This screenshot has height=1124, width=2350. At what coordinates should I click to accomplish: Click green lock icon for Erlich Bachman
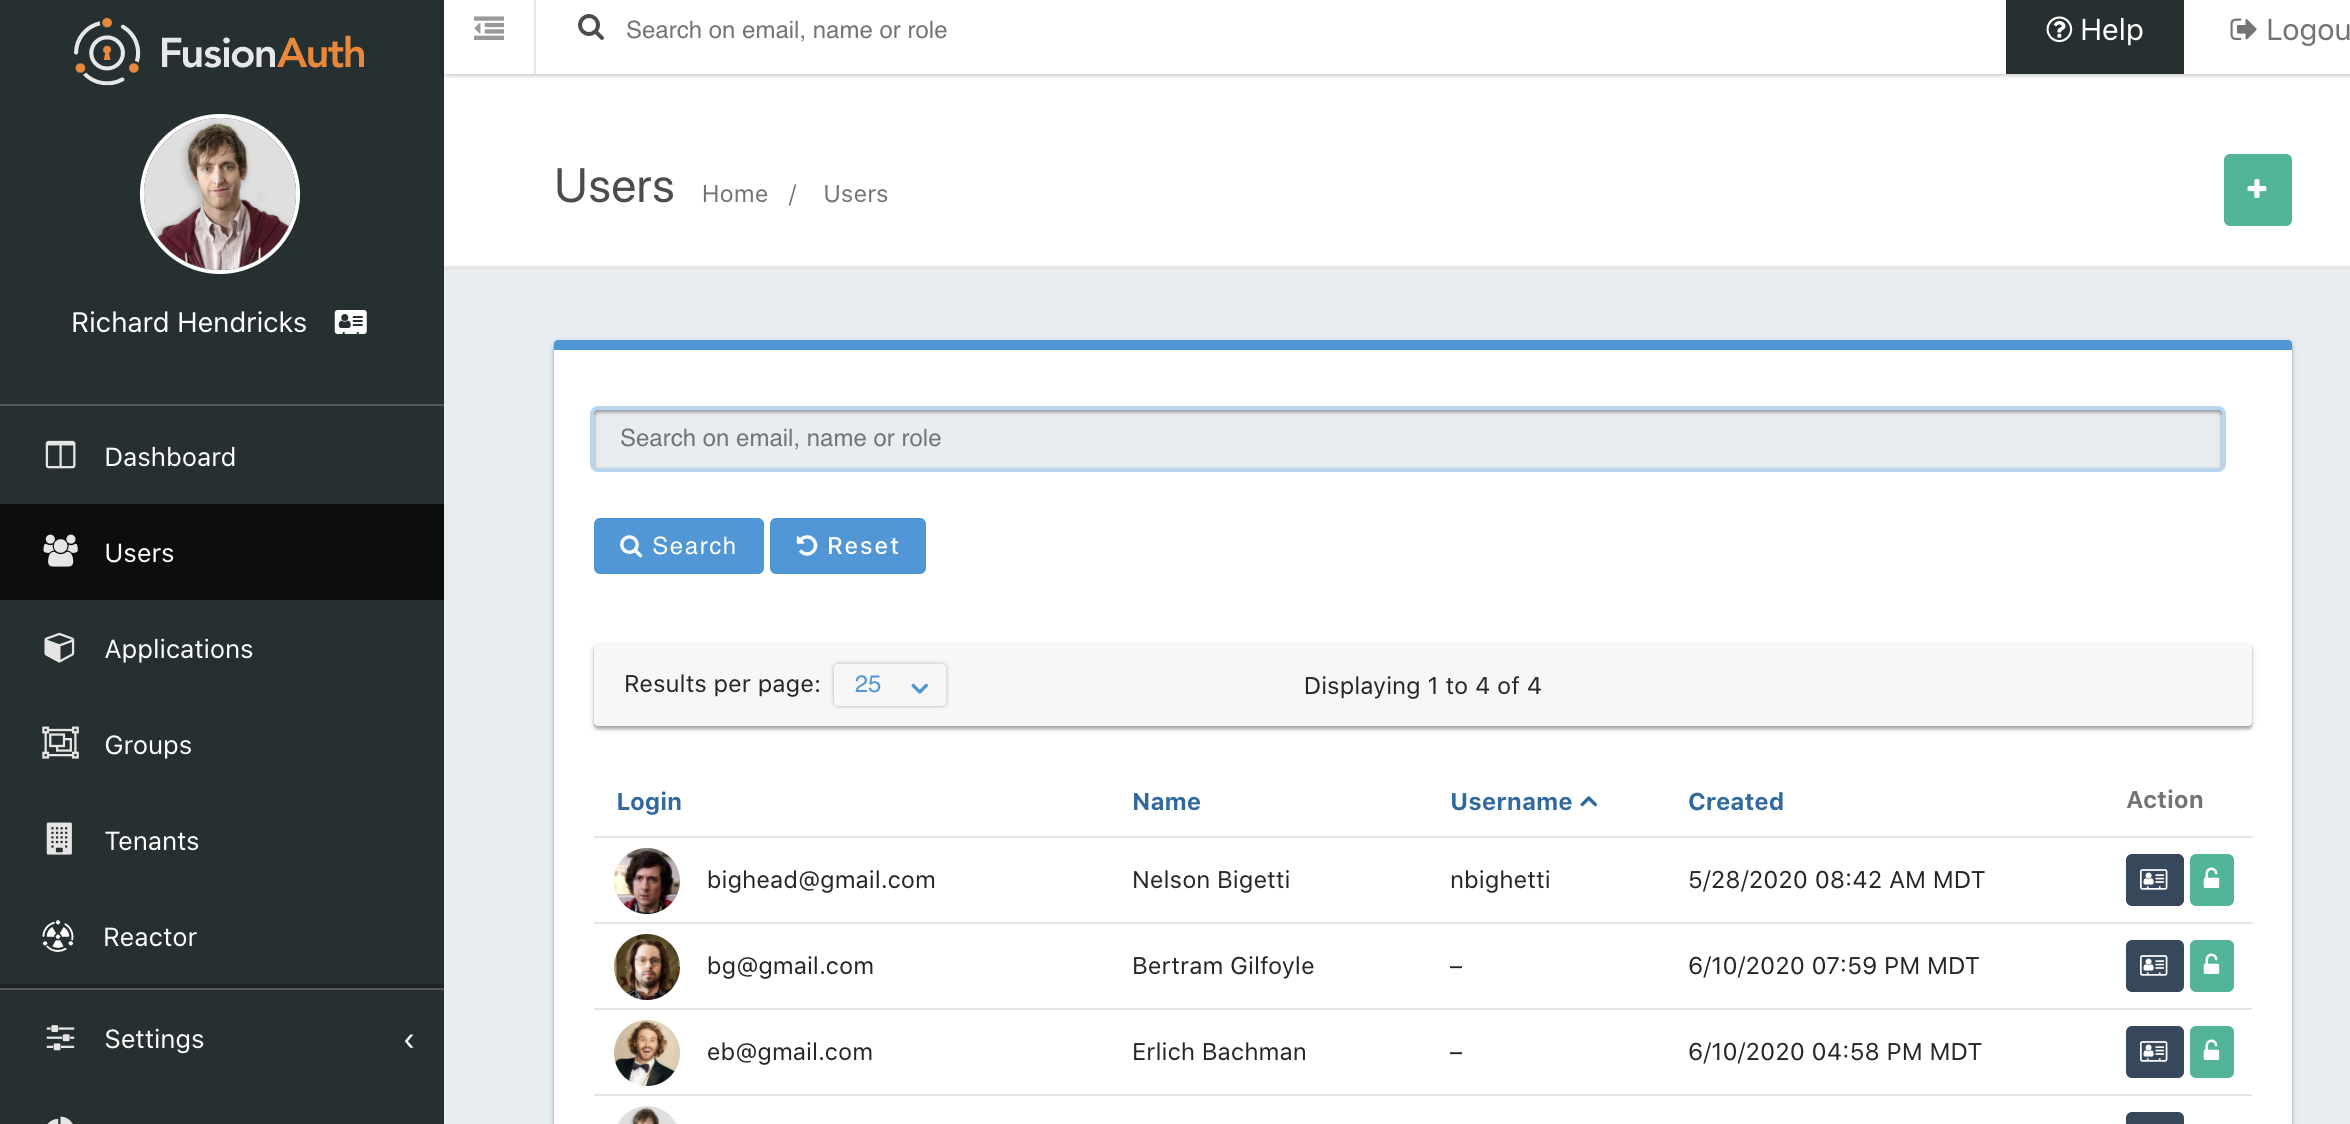pos(2211,1052)
